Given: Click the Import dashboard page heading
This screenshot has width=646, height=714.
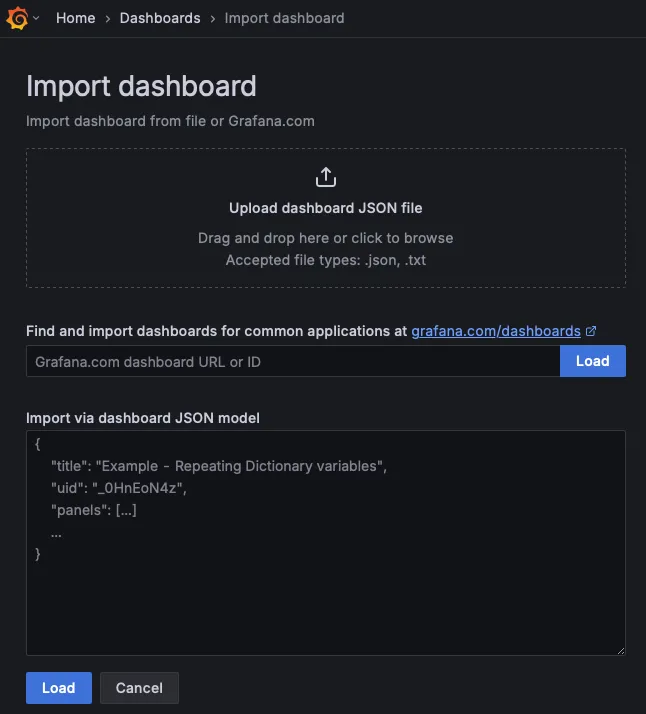Looking at the screenshot, I should pos(141,86).
